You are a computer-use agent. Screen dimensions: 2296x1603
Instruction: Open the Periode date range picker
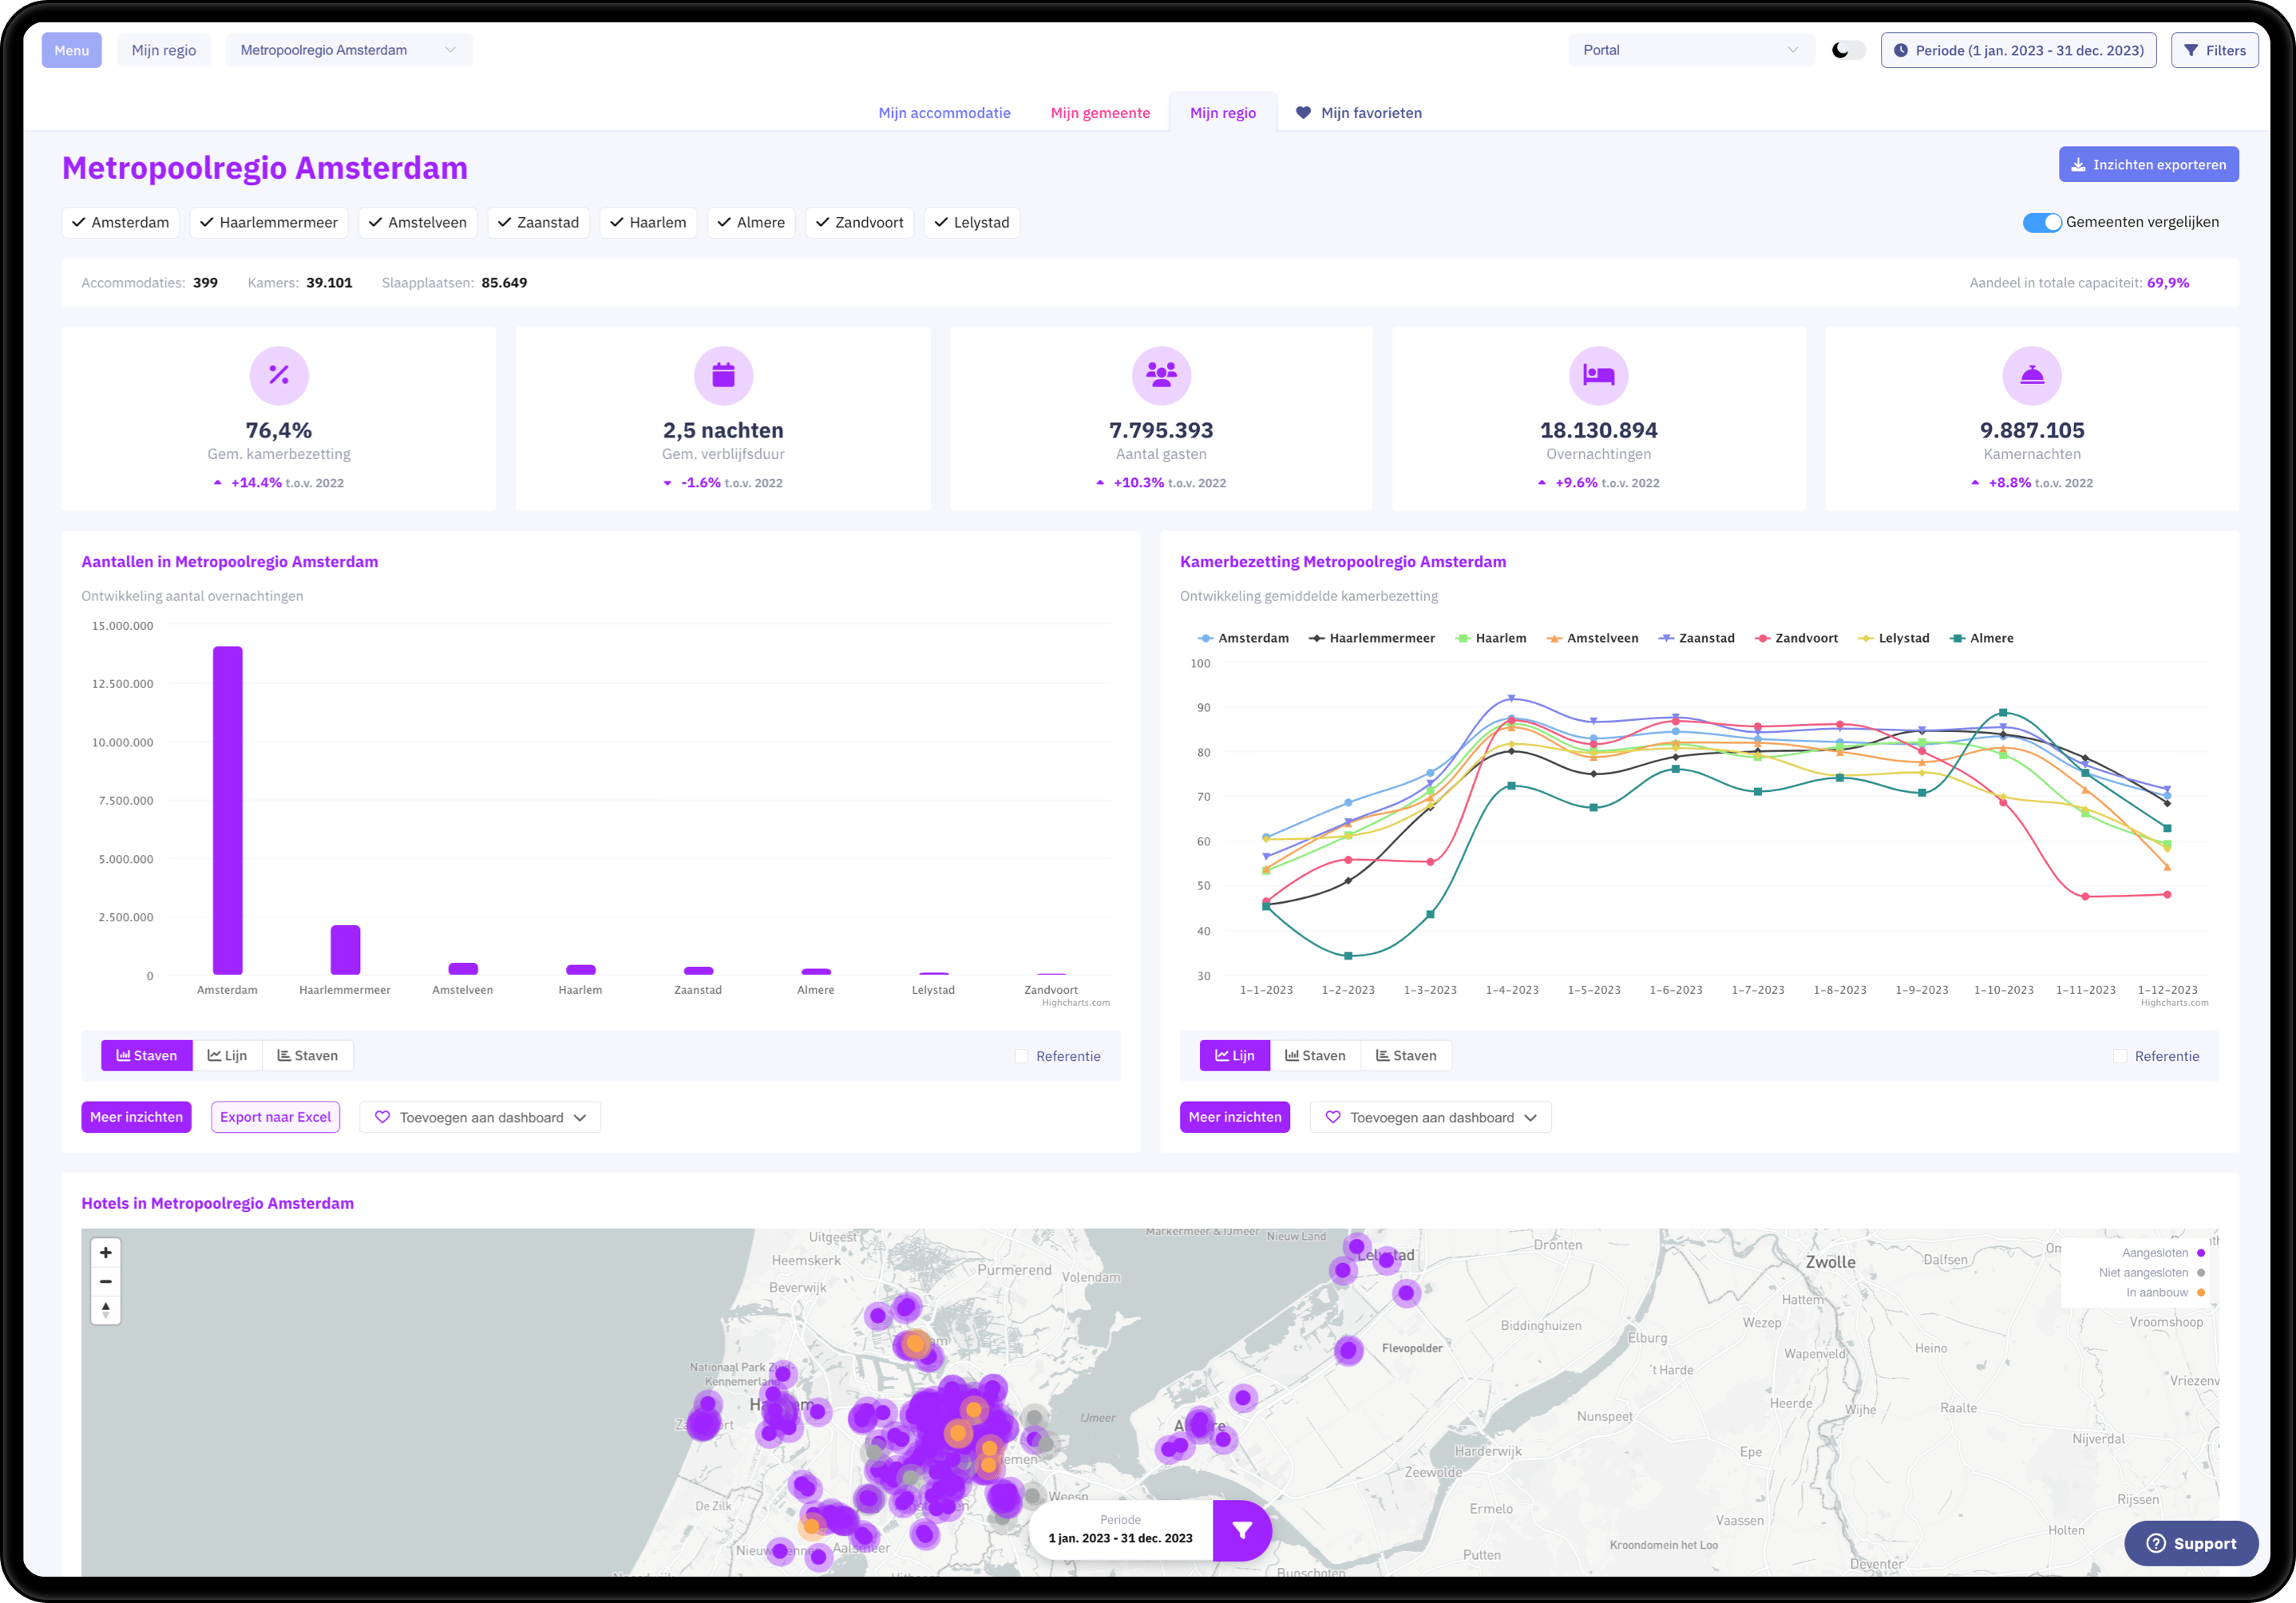pos(2018,50)
